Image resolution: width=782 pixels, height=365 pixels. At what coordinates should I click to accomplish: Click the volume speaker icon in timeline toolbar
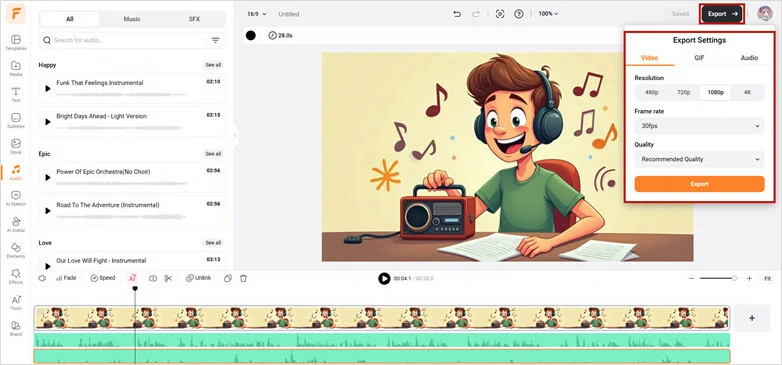[x=43, y=278]
